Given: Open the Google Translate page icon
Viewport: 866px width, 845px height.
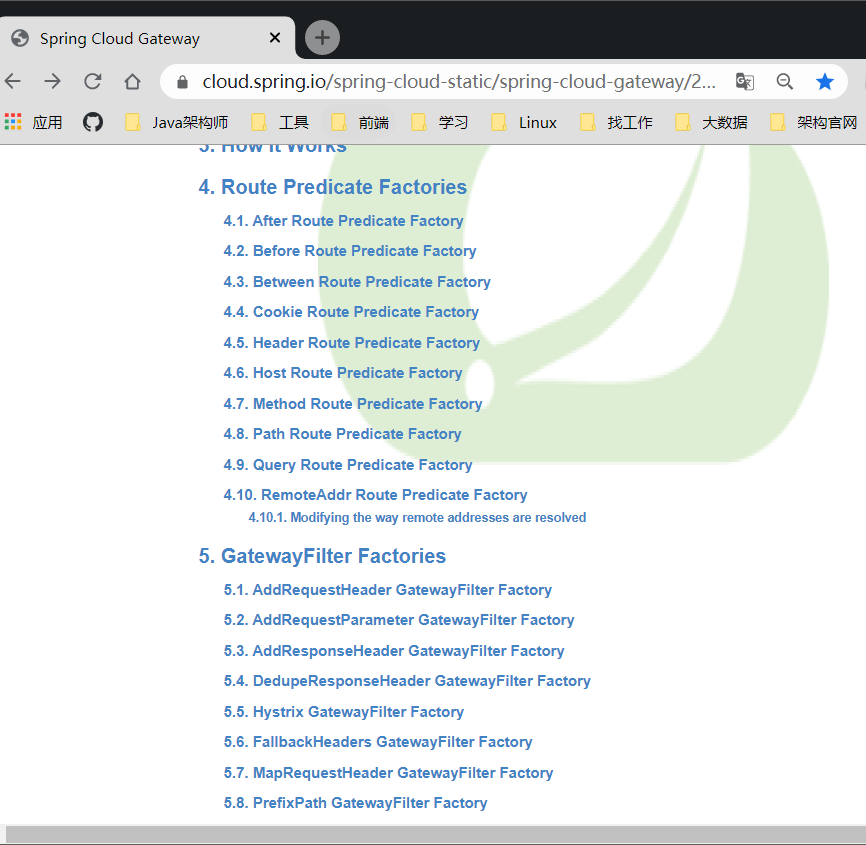Looking at the screenshot, I should pos(744,82).
